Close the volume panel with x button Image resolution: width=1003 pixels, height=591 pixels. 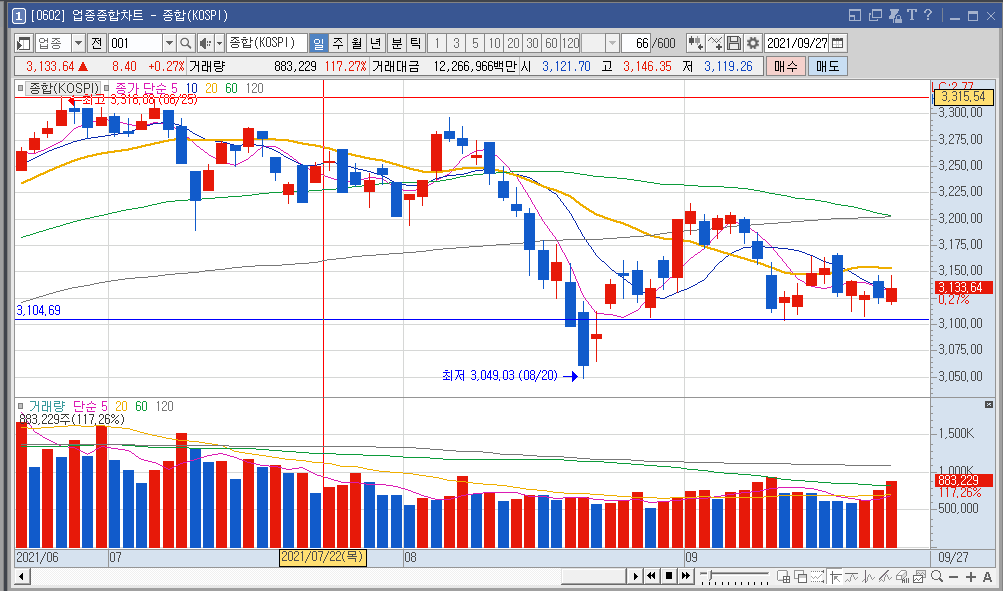(x=989, y=405)
